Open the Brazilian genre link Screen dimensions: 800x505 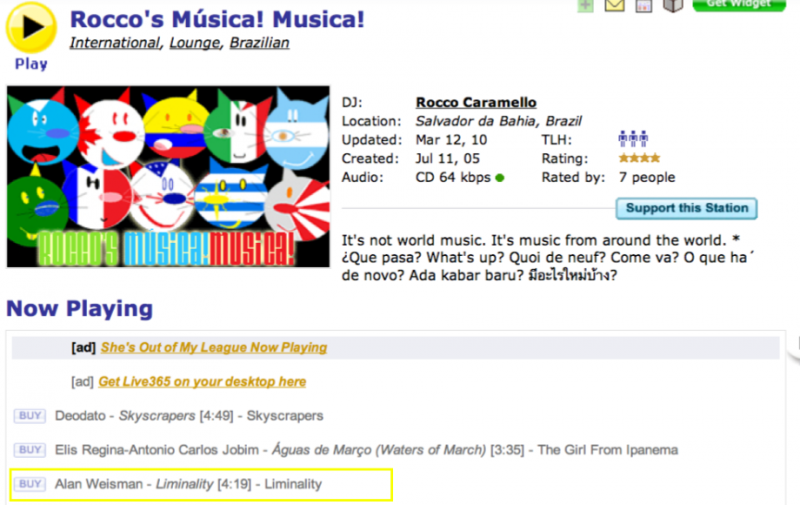click(x=259, y=43)
